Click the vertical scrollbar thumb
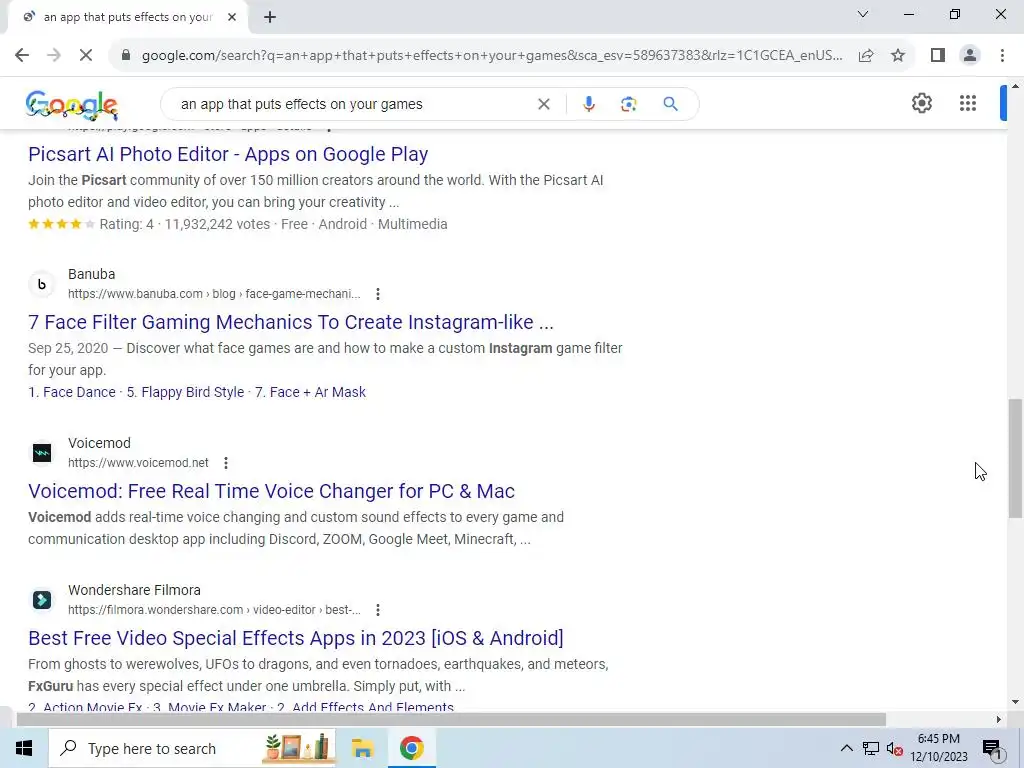Screen dimensions: 1024x768 point(1015,458)
